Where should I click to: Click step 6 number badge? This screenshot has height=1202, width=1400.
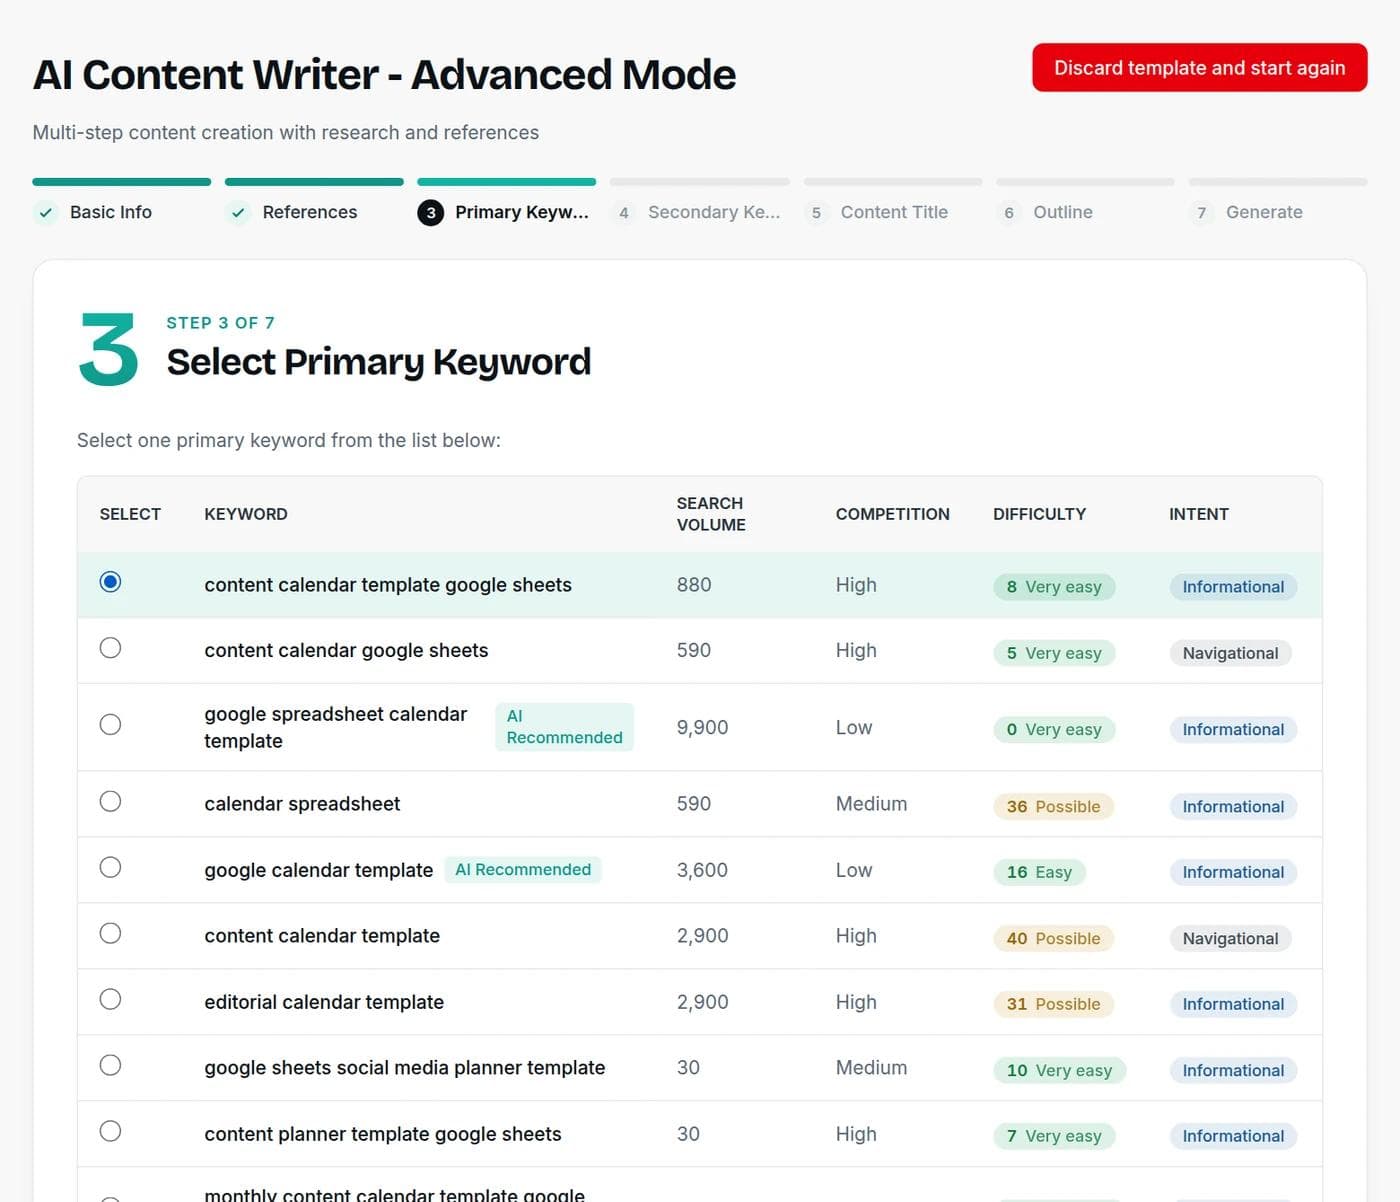click(x=1009, y=212)
